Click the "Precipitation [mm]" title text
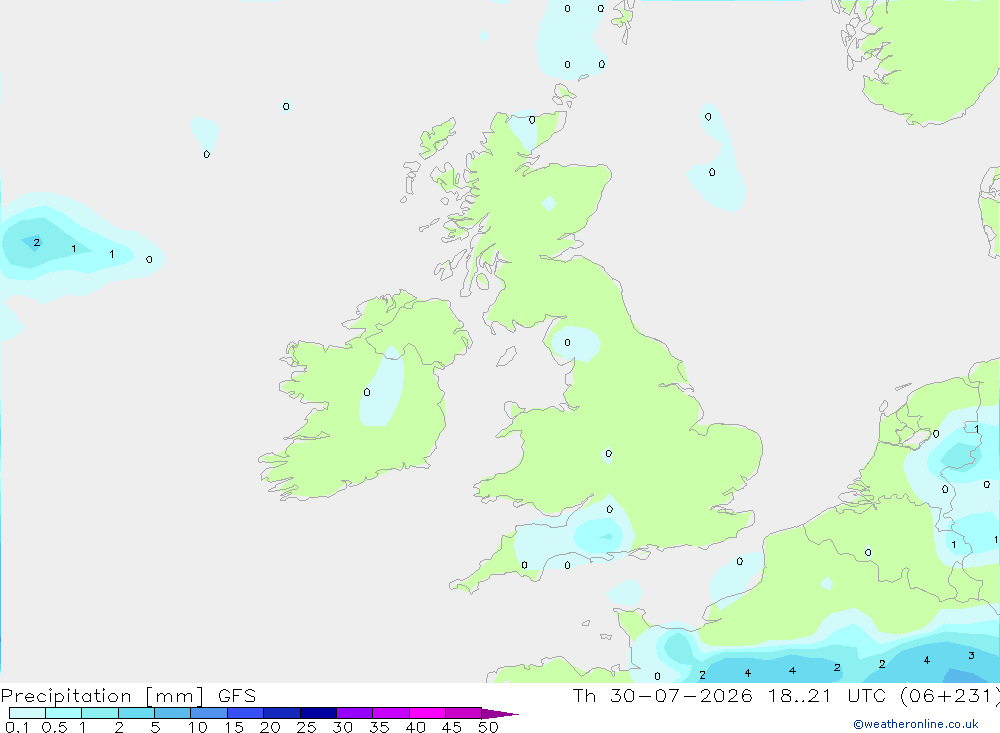The height and width of the screenshot is (733, 1000). point(102,696)
